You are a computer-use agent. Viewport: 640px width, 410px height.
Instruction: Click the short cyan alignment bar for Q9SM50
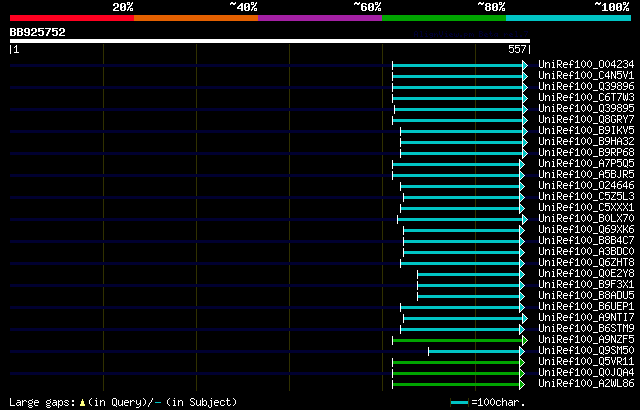click(x=476, y=351)
